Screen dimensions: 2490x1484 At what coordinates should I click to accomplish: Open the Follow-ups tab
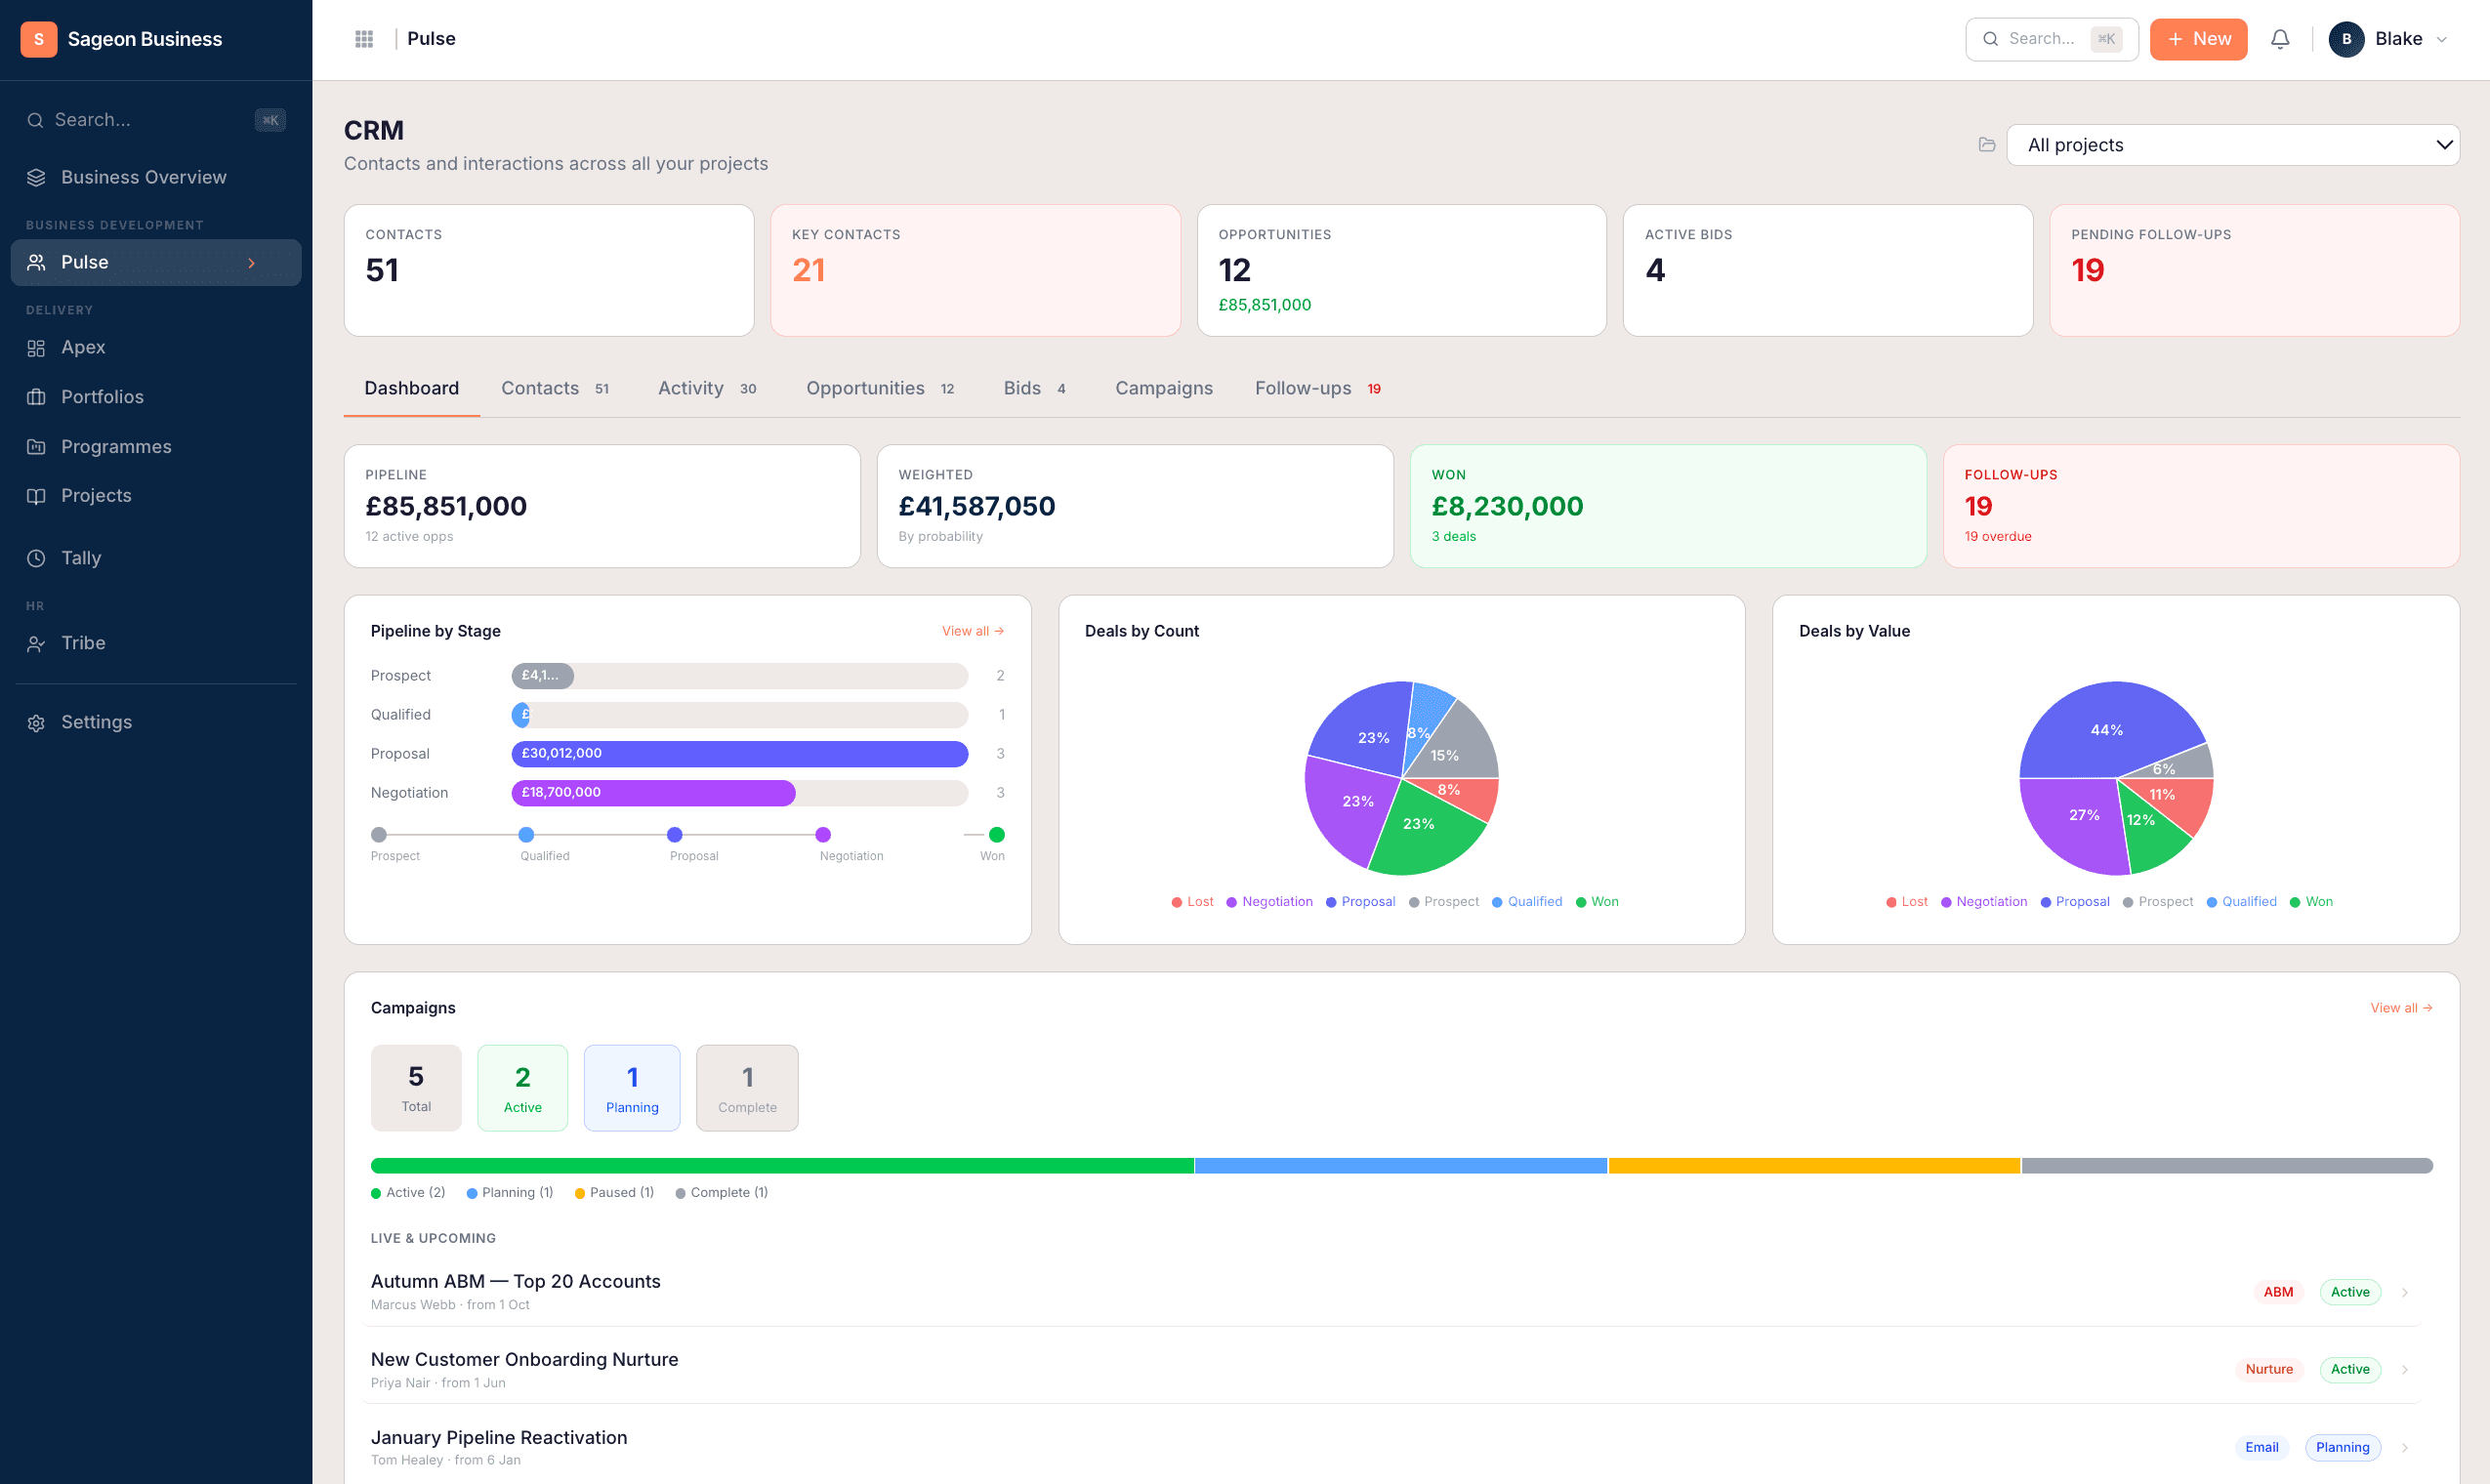[x=1318, y=388]
